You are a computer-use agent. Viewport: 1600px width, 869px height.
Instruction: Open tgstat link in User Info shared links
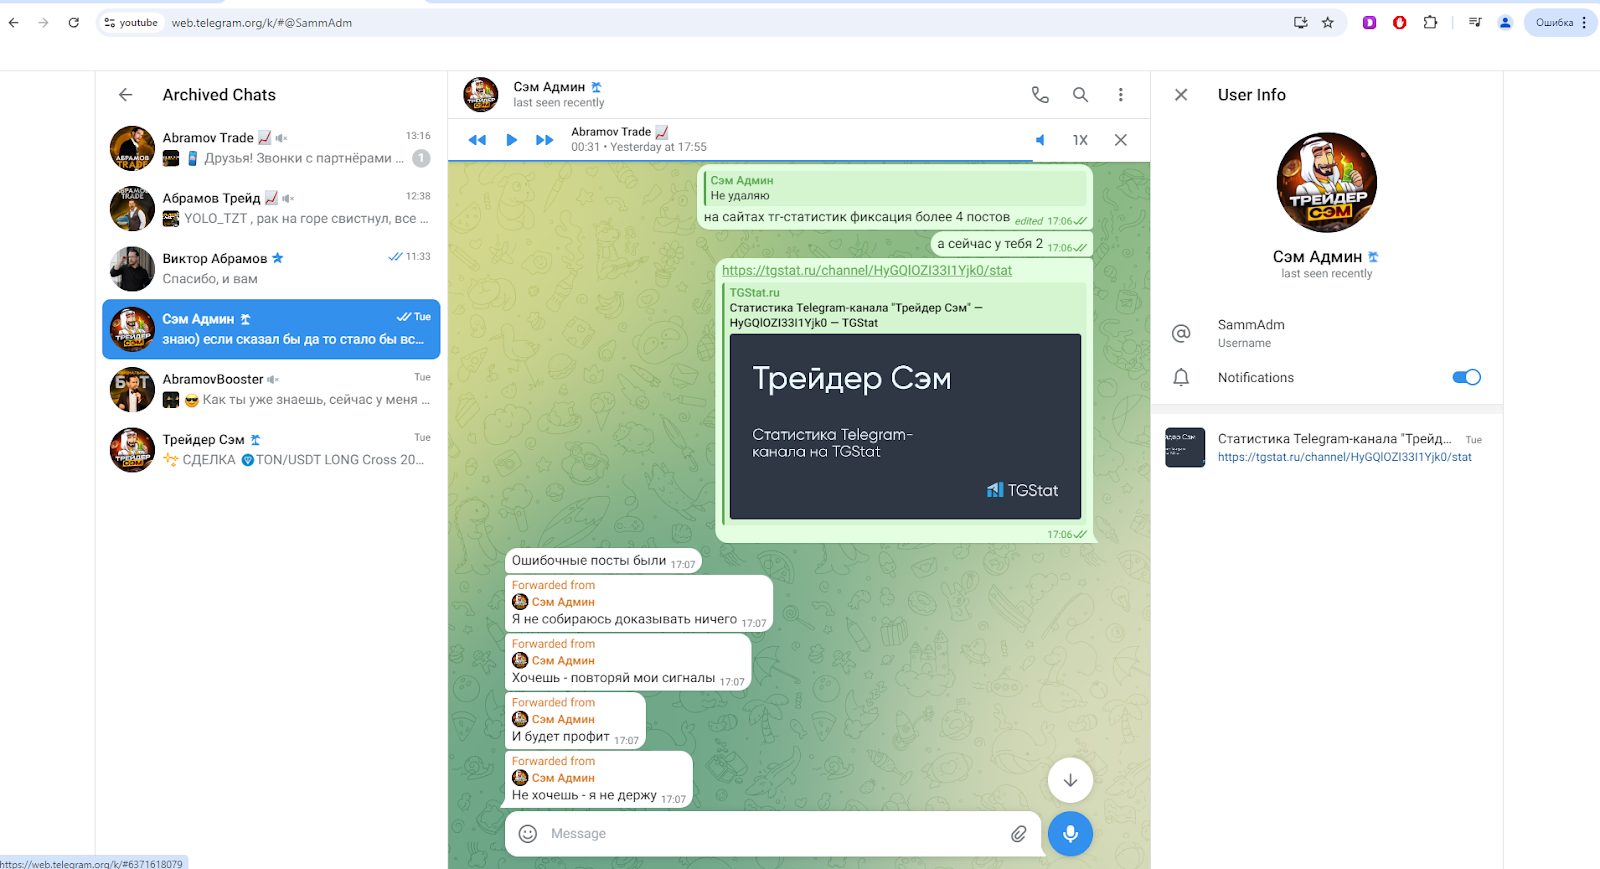[1344, 457]
